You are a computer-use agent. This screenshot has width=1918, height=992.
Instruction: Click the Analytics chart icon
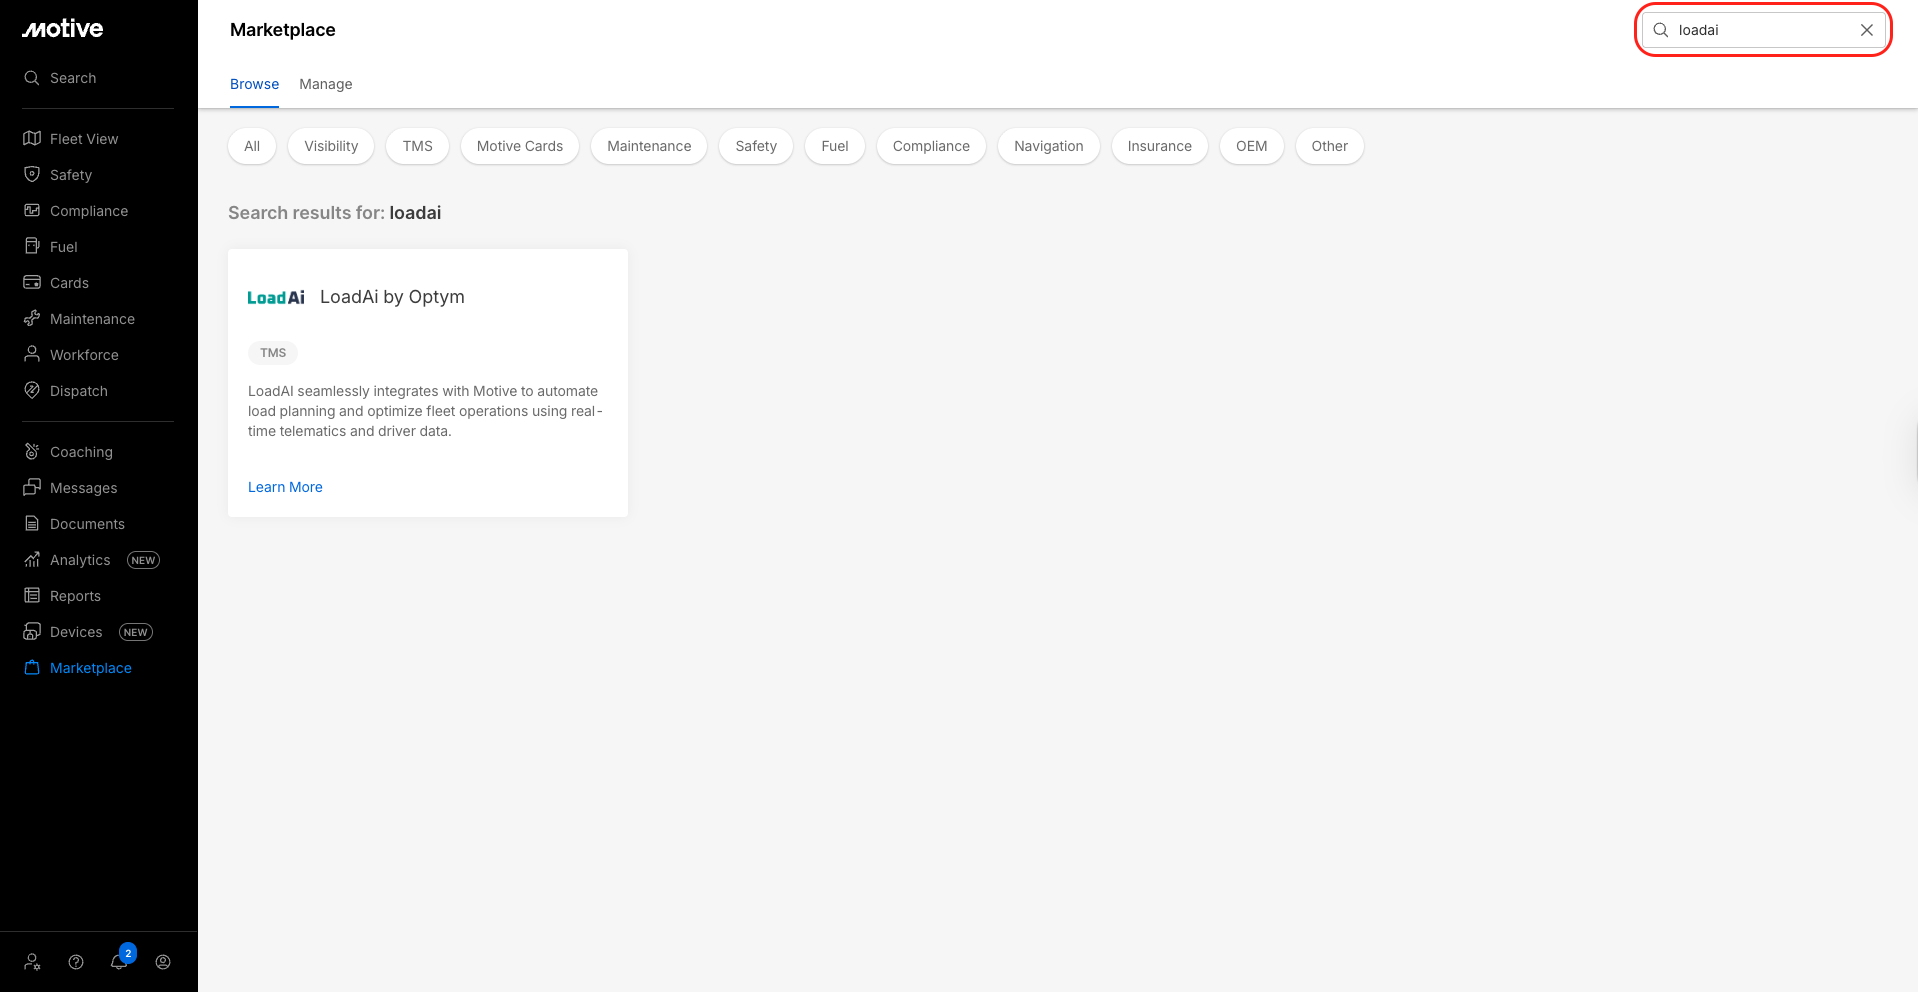click(32, 560)
